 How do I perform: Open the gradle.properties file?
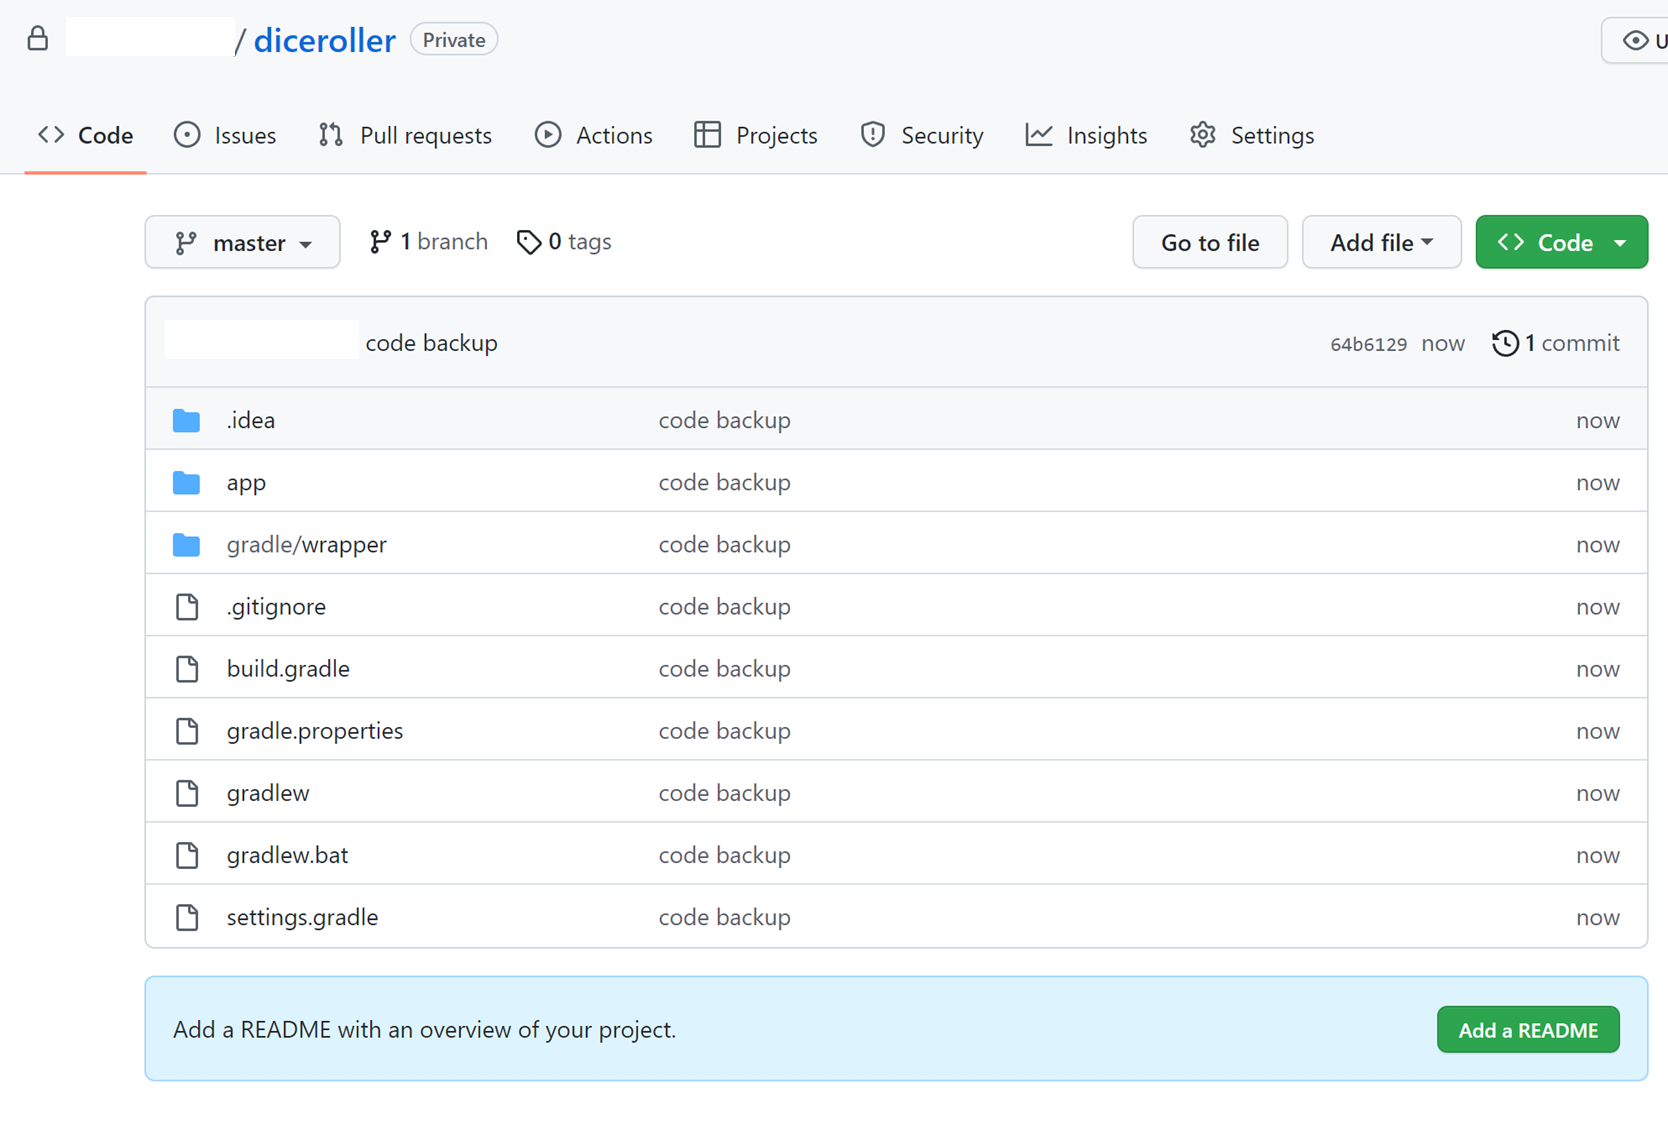tap(315, 730)
